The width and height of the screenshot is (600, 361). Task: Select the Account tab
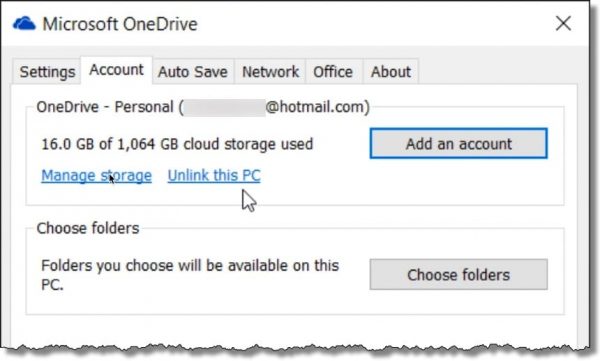(116, 70)
